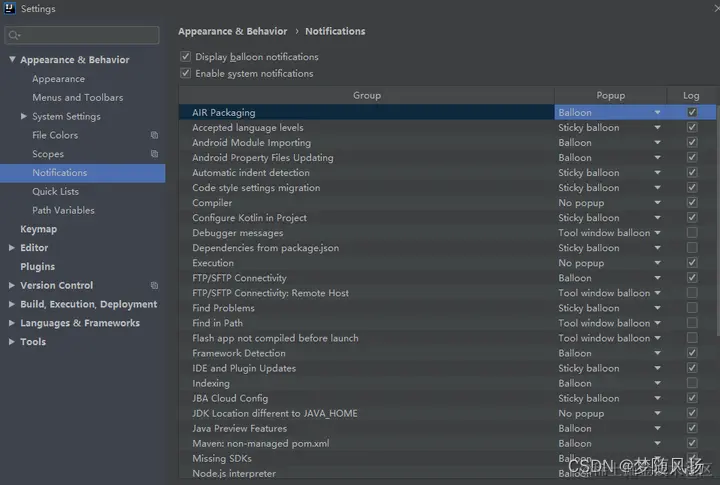Expand Version Control section arrow
720x485 pixels.
(x=12, y=285)
